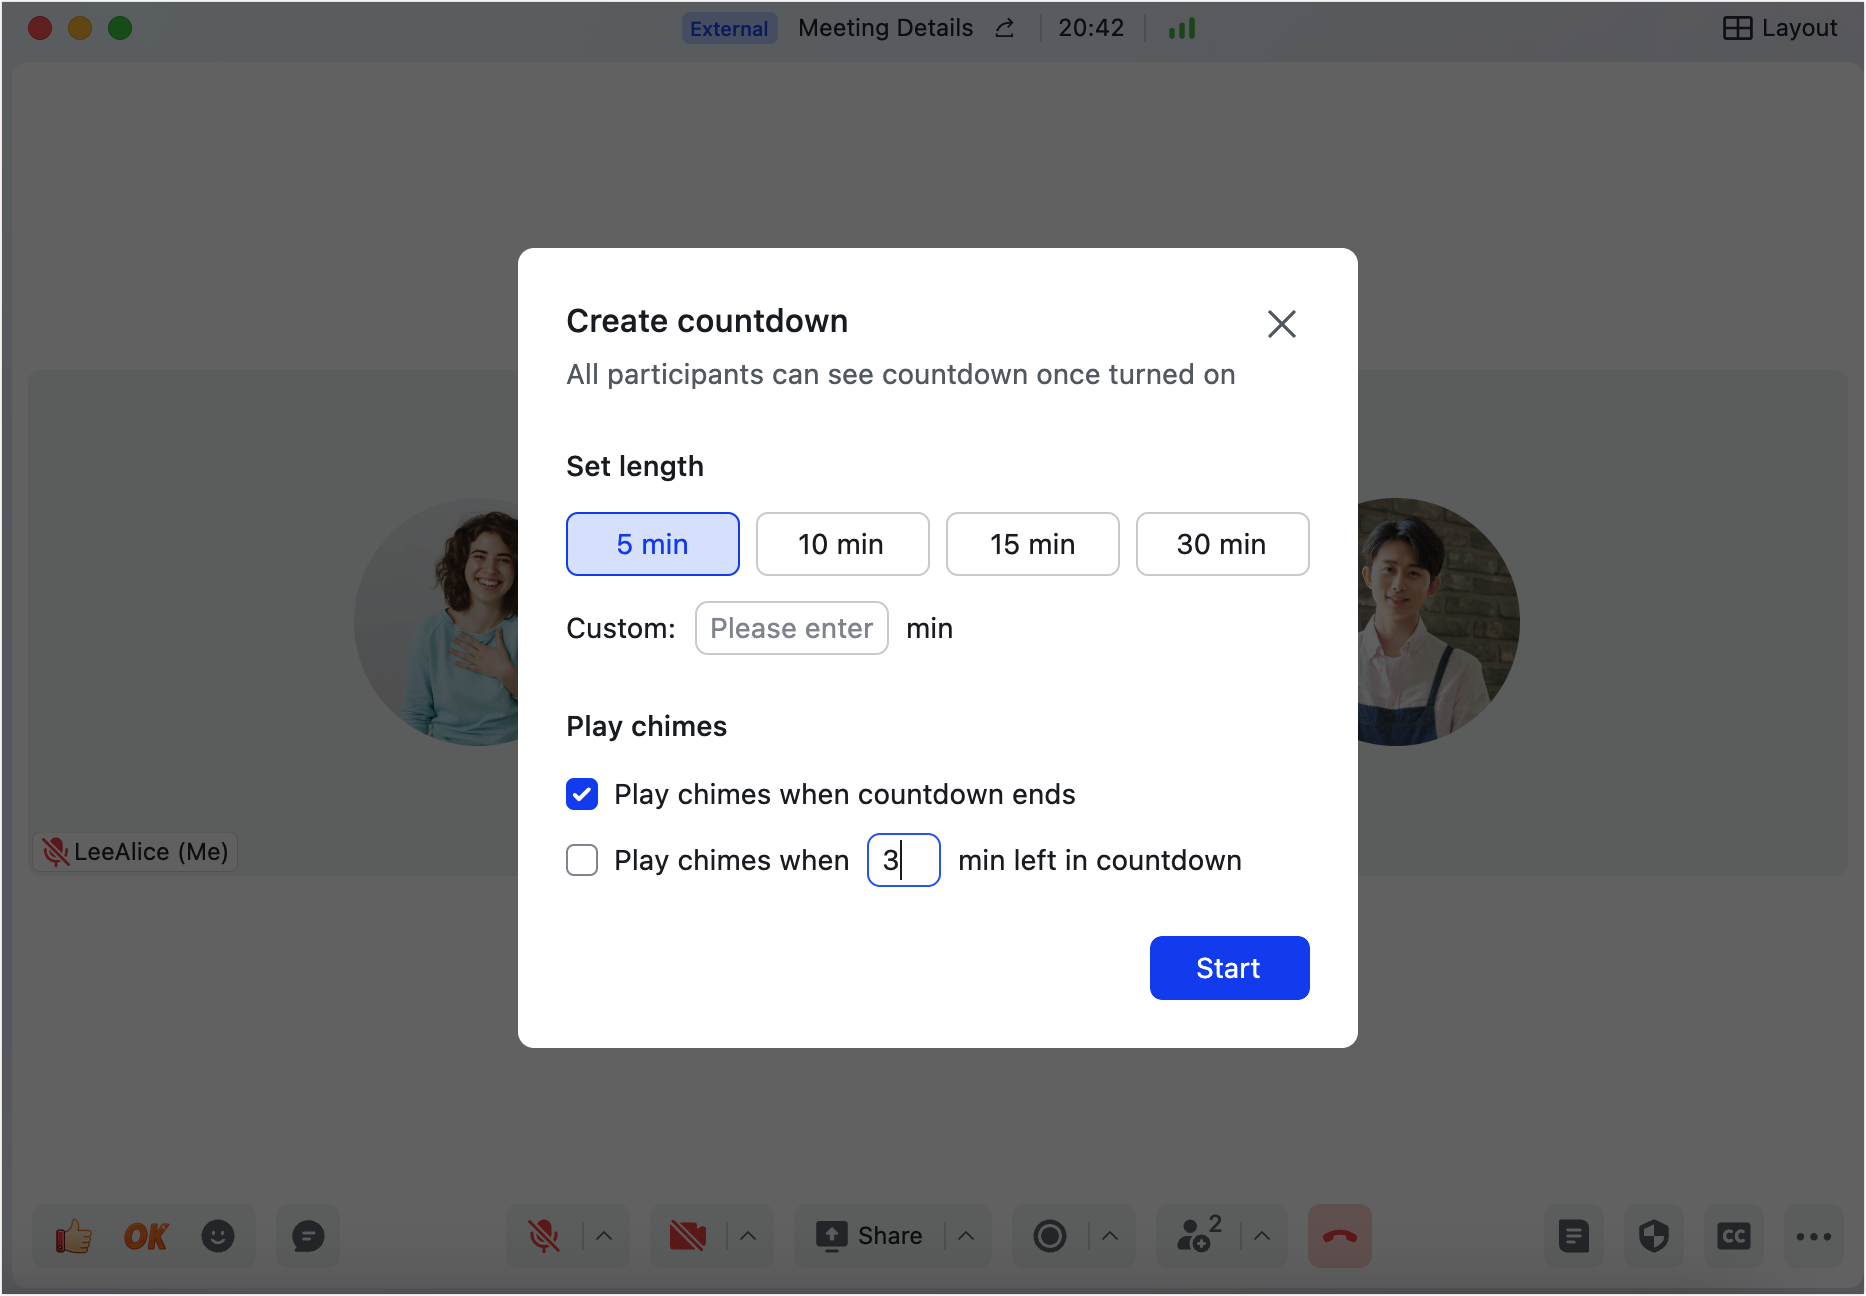Open participants invite options chevron
The image size is (1866, 1296).
[x=1261, y=1236]
